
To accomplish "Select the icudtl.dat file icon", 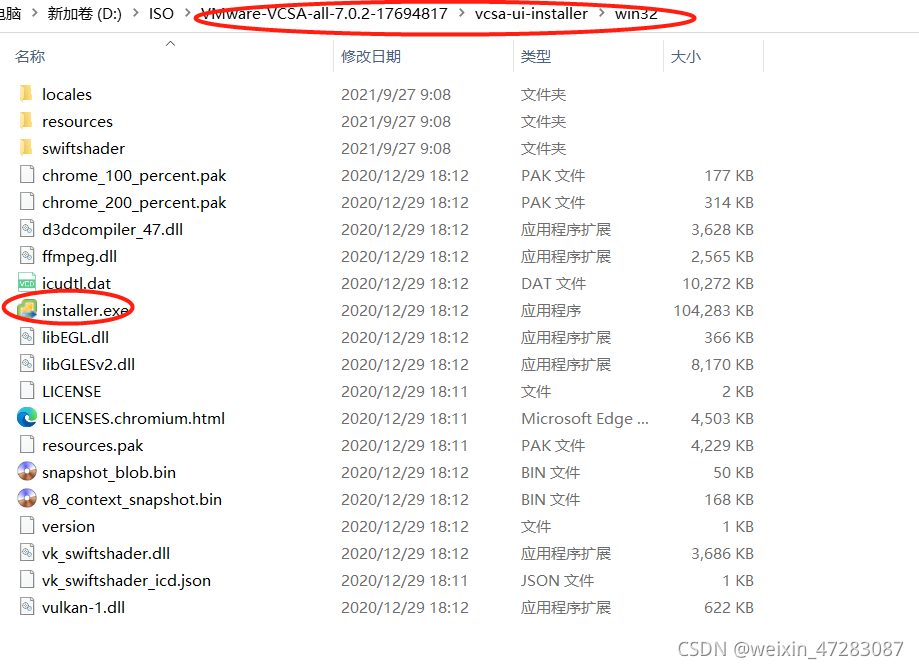I will tap(27, 283).
